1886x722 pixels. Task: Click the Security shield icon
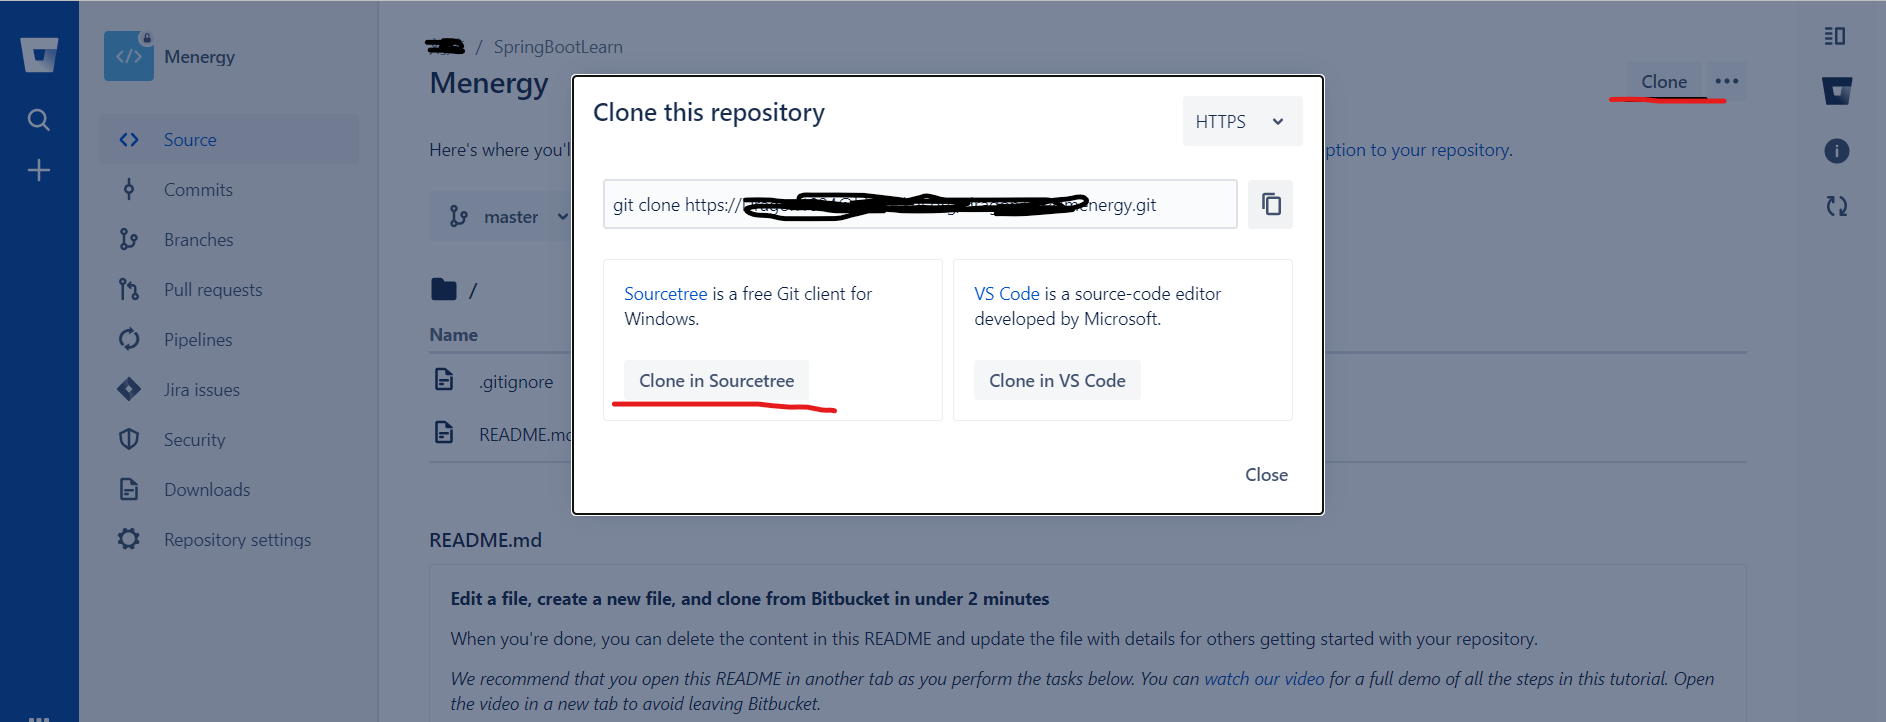(128, 439)
